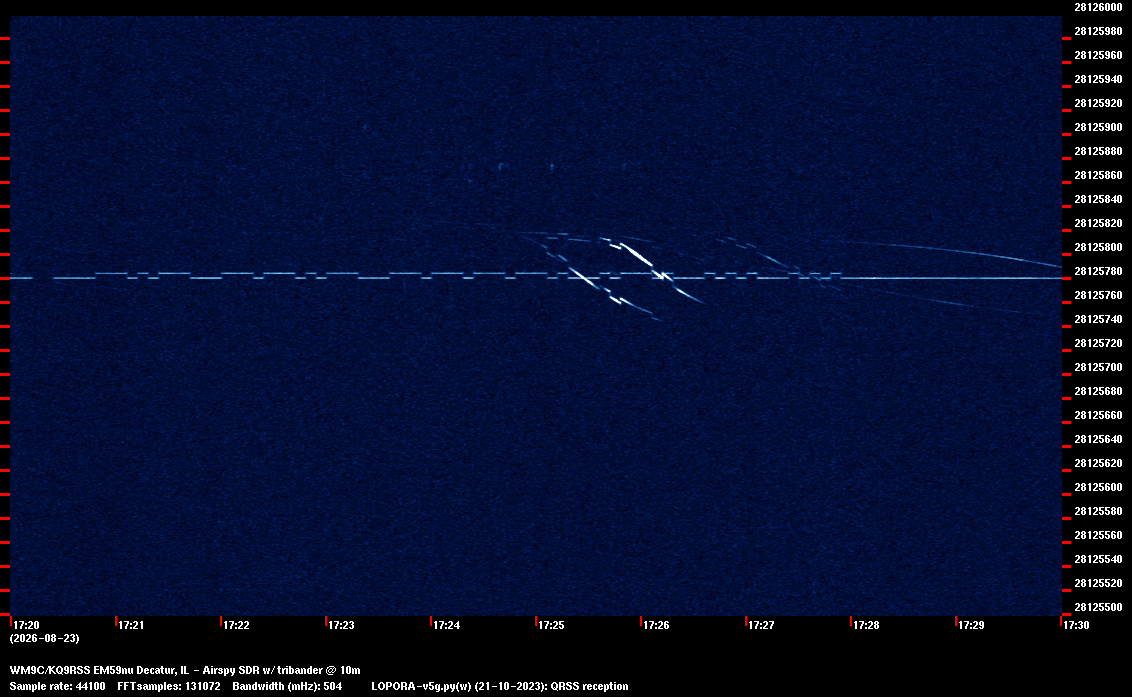Image resolution: width=1132 pixels, height=697 pixels.
Task: Click frequency label 28125860
Action: [1099, 175]
